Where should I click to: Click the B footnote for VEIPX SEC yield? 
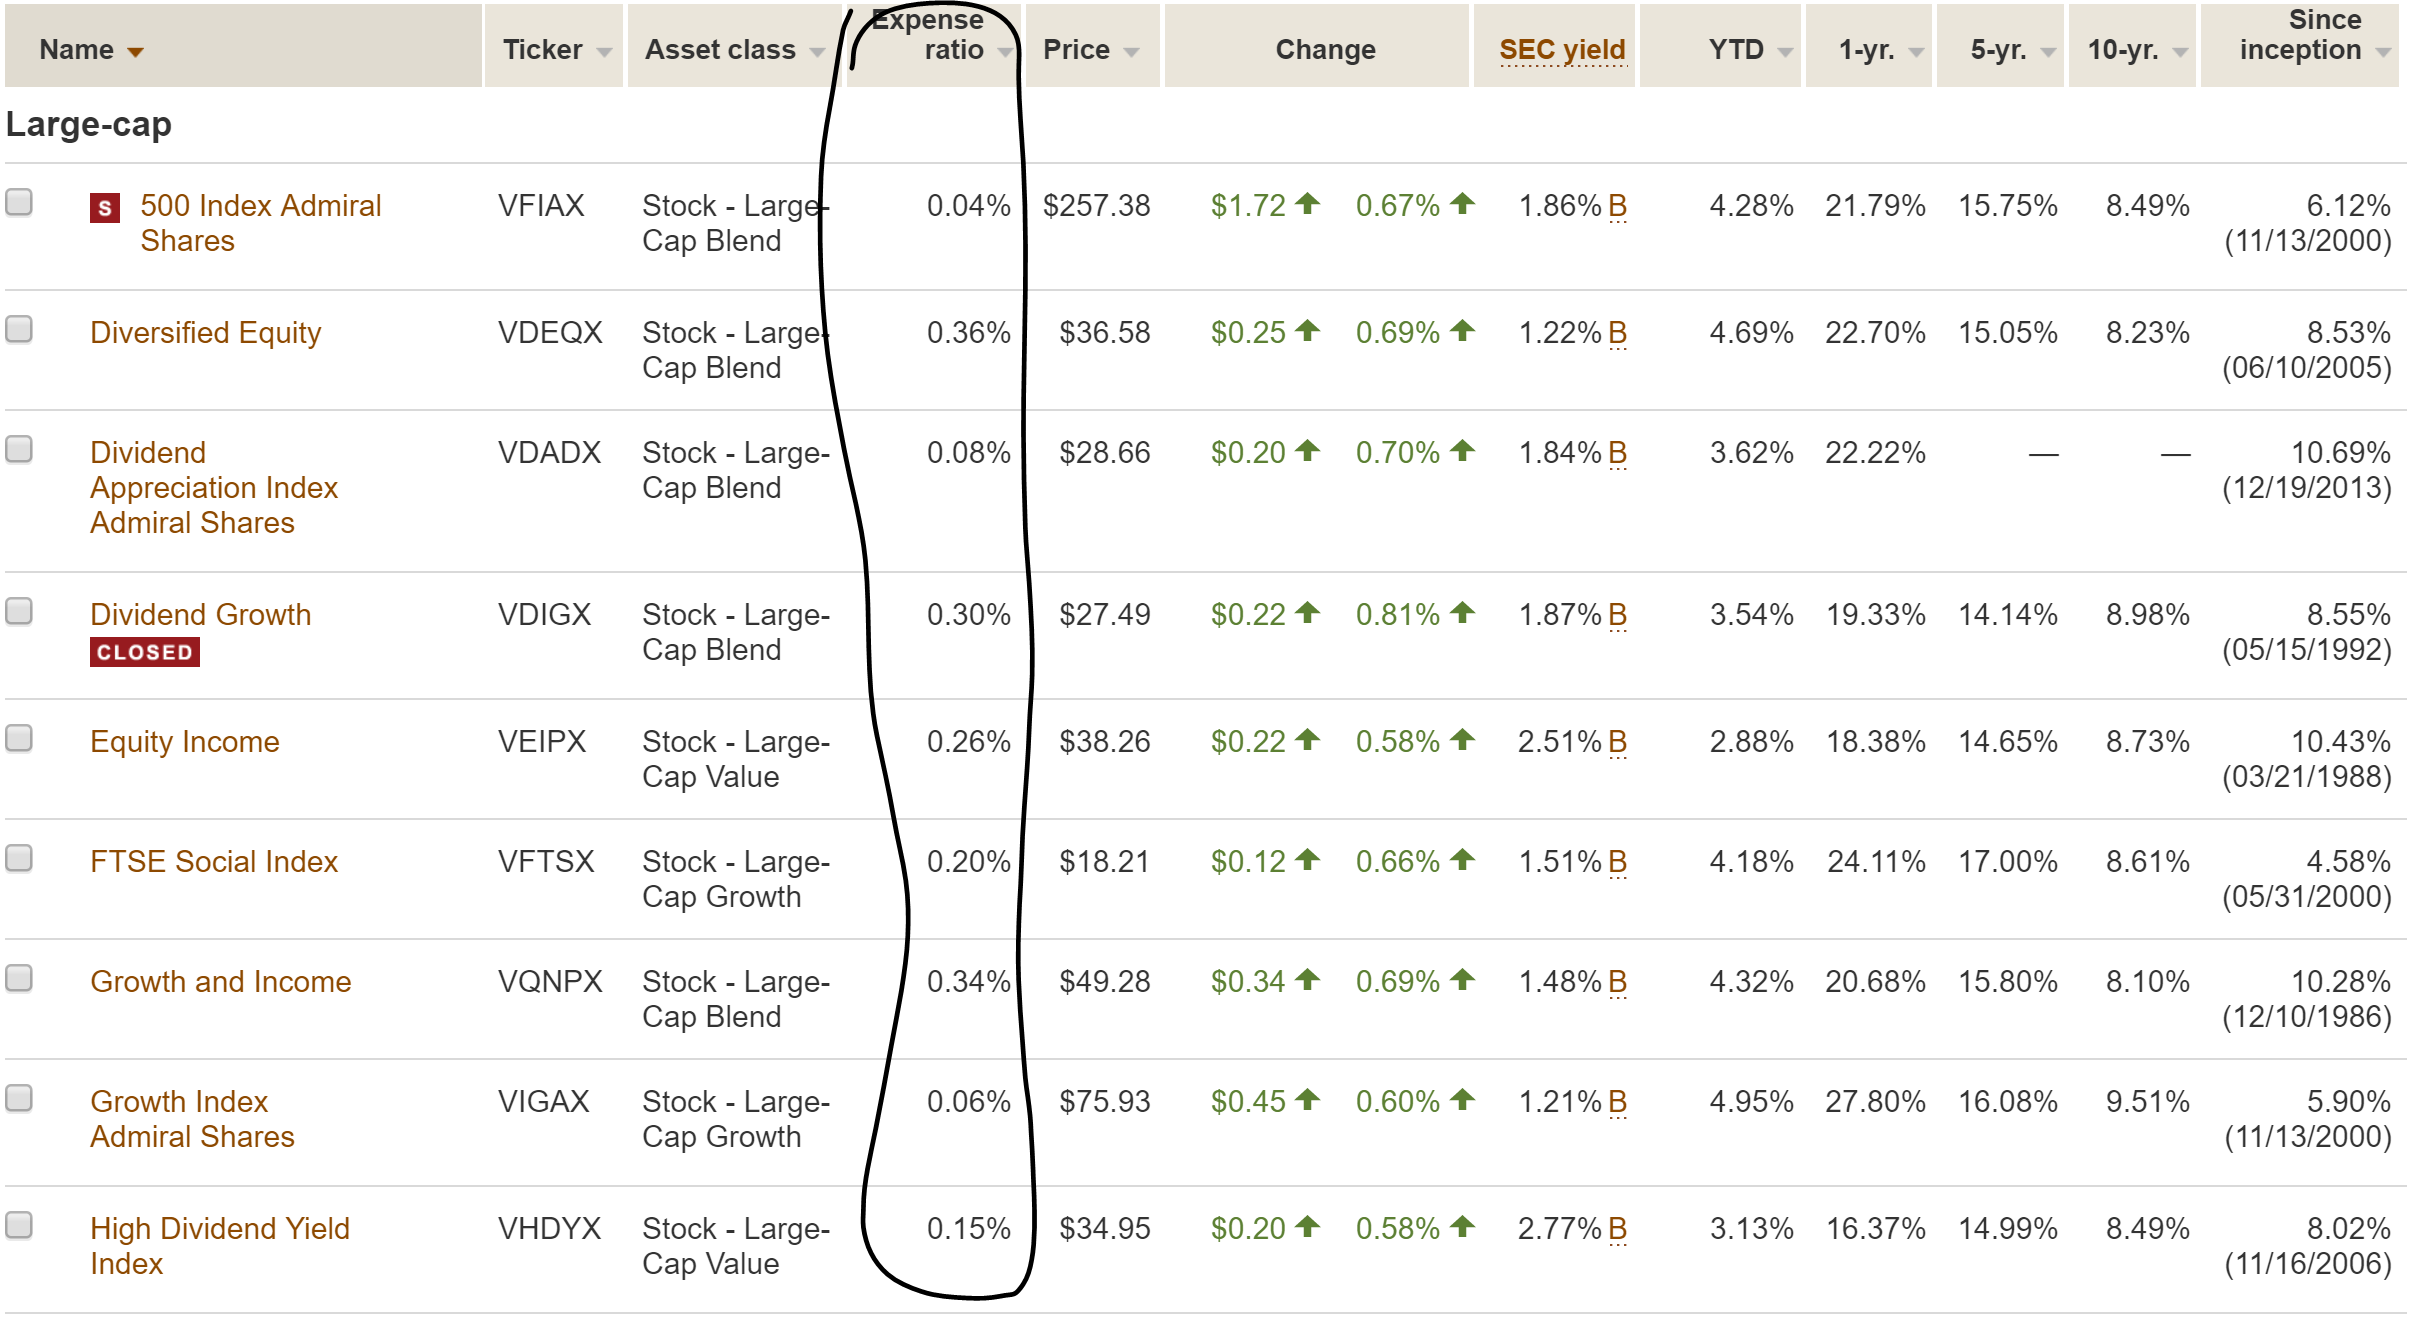[x=1617, y=742]
